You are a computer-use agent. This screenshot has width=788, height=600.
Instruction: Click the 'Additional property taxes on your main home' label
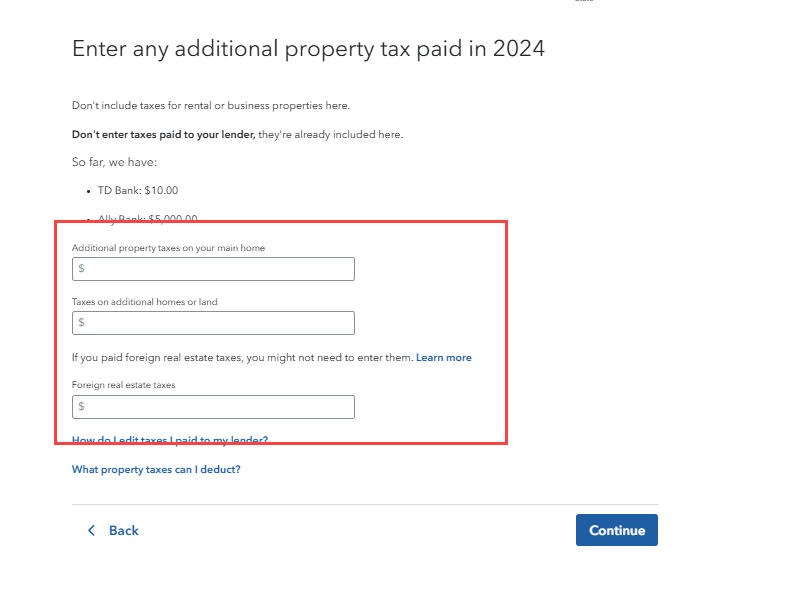[x=168, y=247]
